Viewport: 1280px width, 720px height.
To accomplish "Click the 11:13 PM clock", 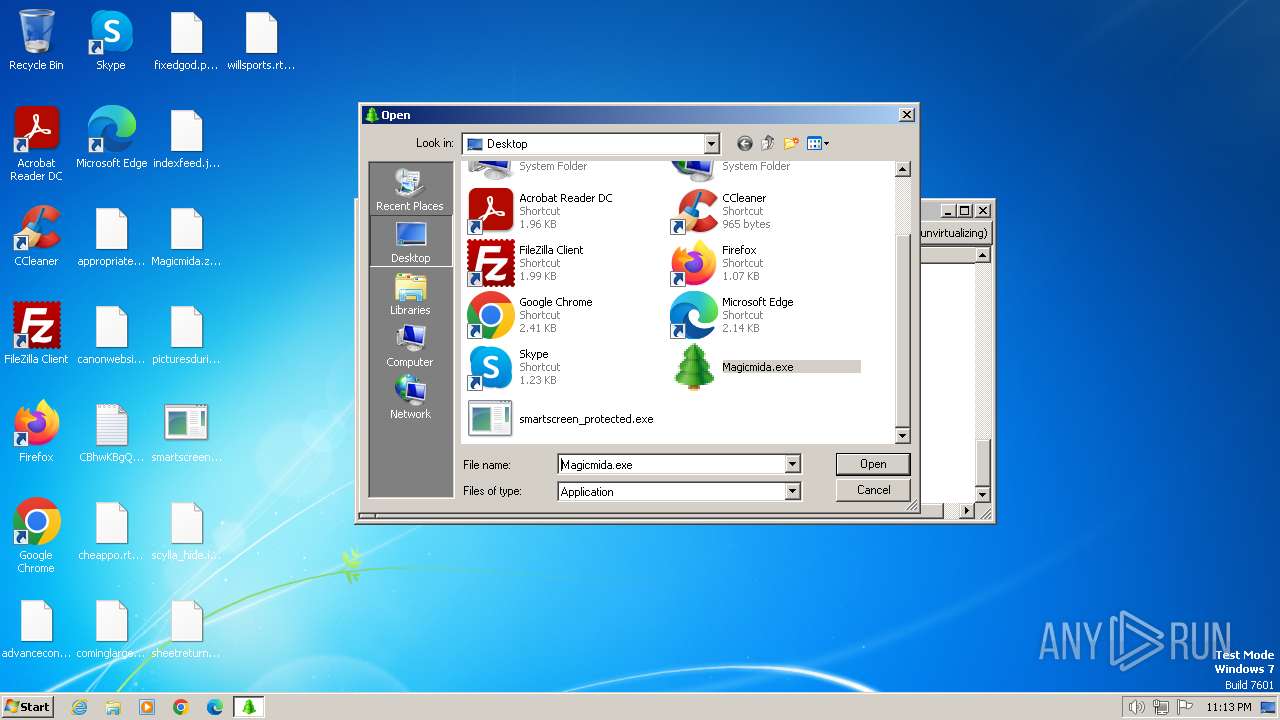I will click(x=1229, y=707).
